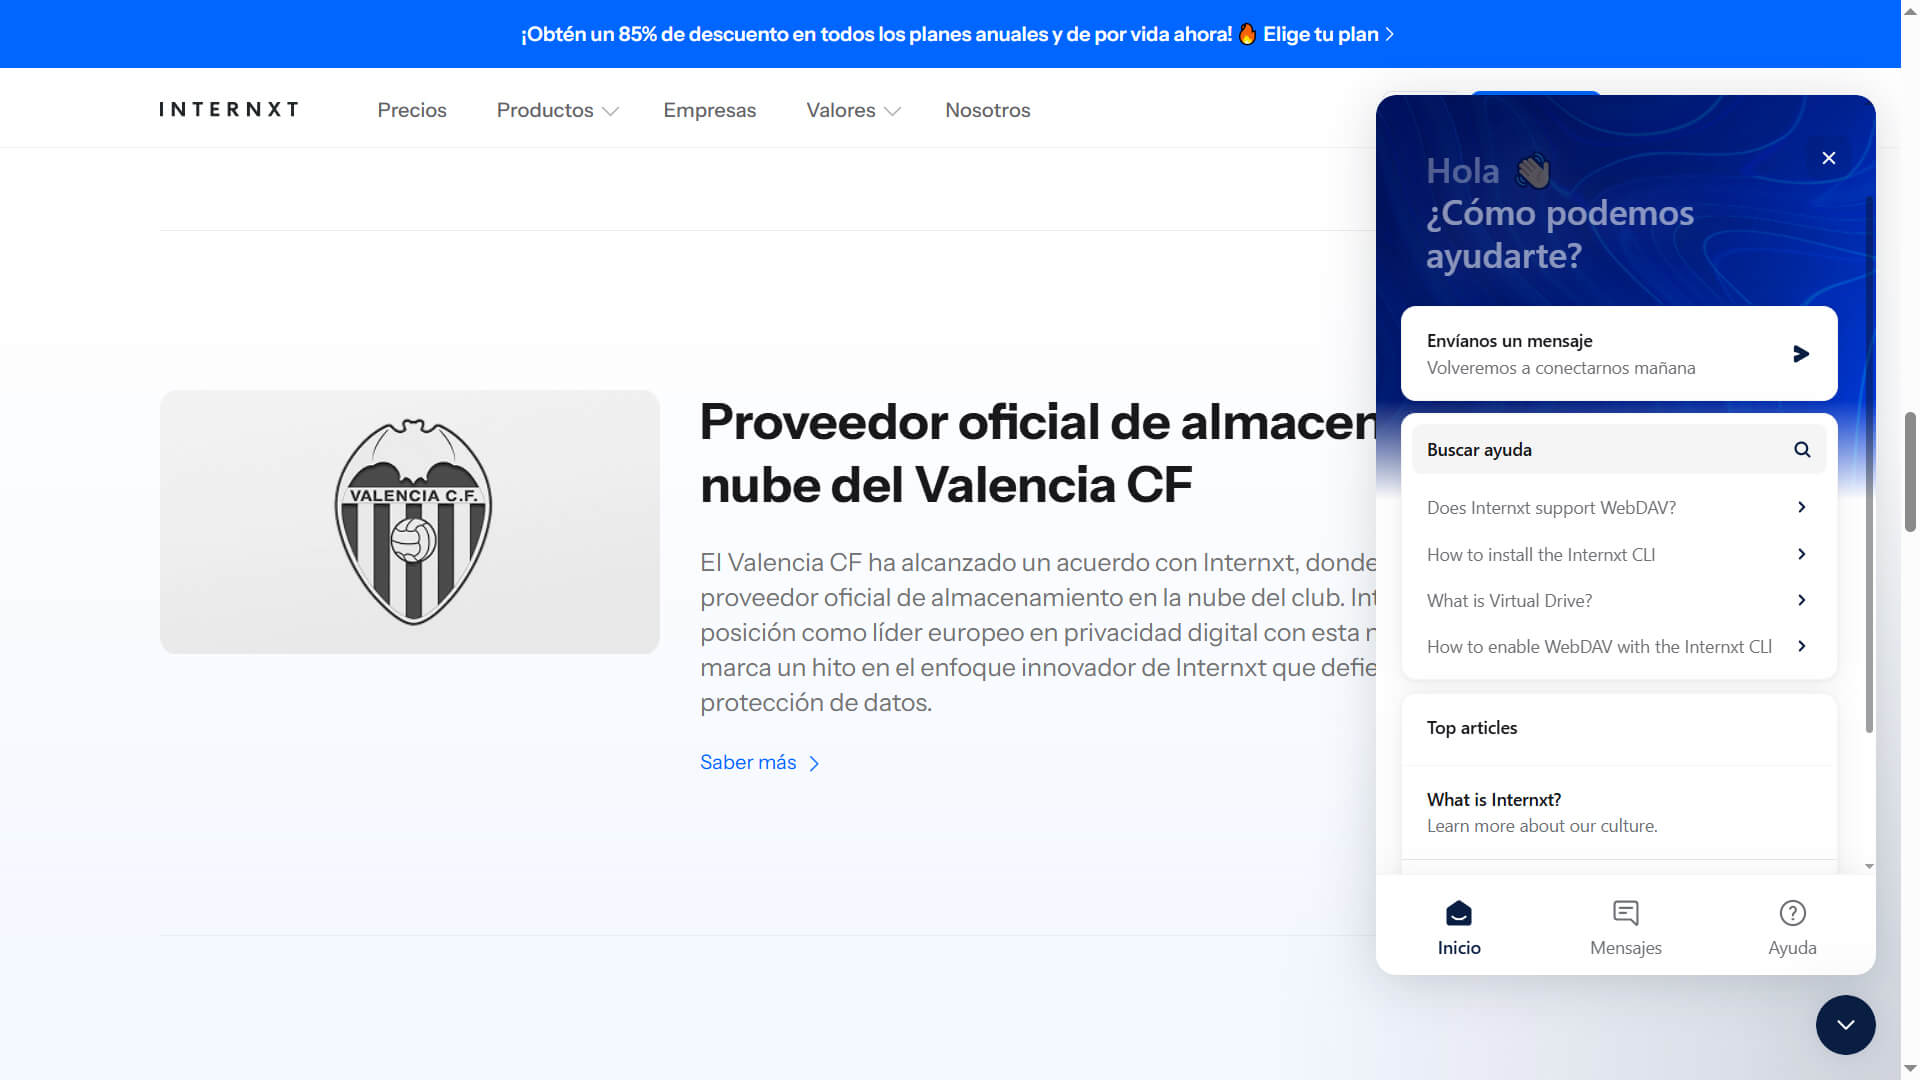The width and height of the screenshot is (1920, 1080).
Task: Click the Valencia C.F. crest image
Action: click(x=412, y=522)
